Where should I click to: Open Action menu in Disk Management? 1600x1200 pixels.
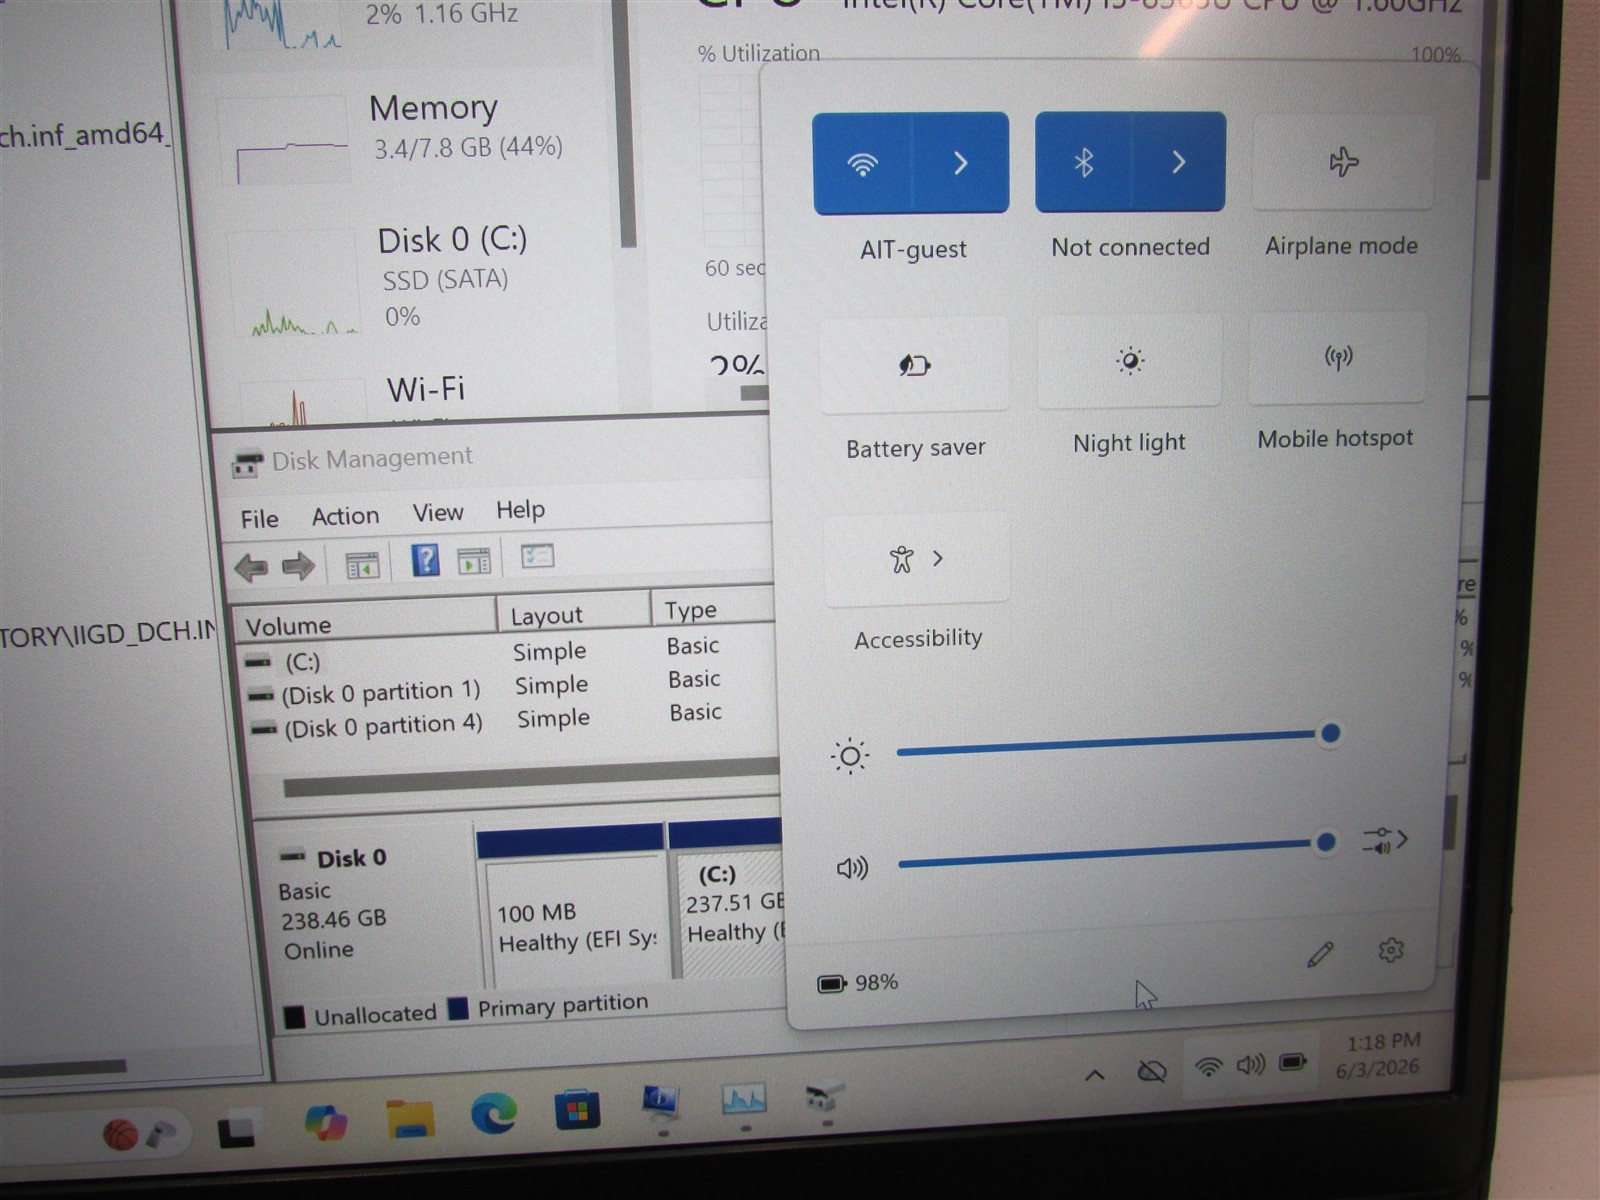(345, 516)
